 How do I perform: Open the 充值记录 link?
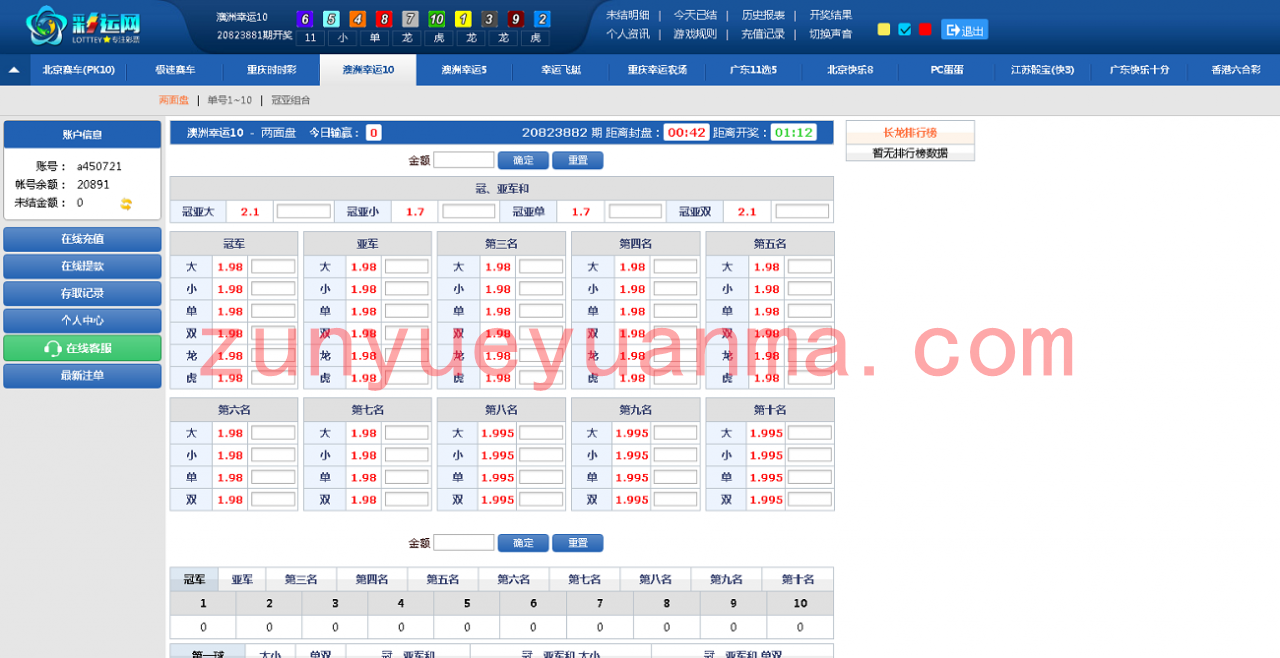763,34
